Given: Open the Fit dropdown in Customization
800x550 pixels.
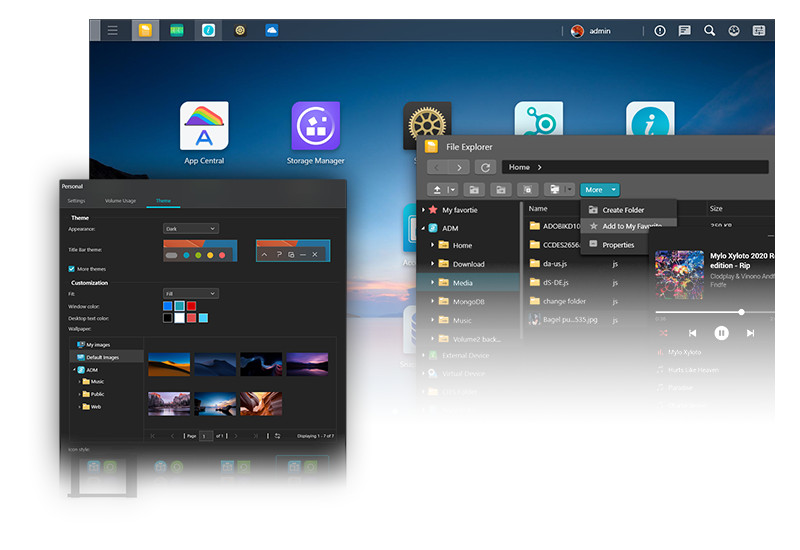Looking at the screenshot, I should click(x=190, y=293).
